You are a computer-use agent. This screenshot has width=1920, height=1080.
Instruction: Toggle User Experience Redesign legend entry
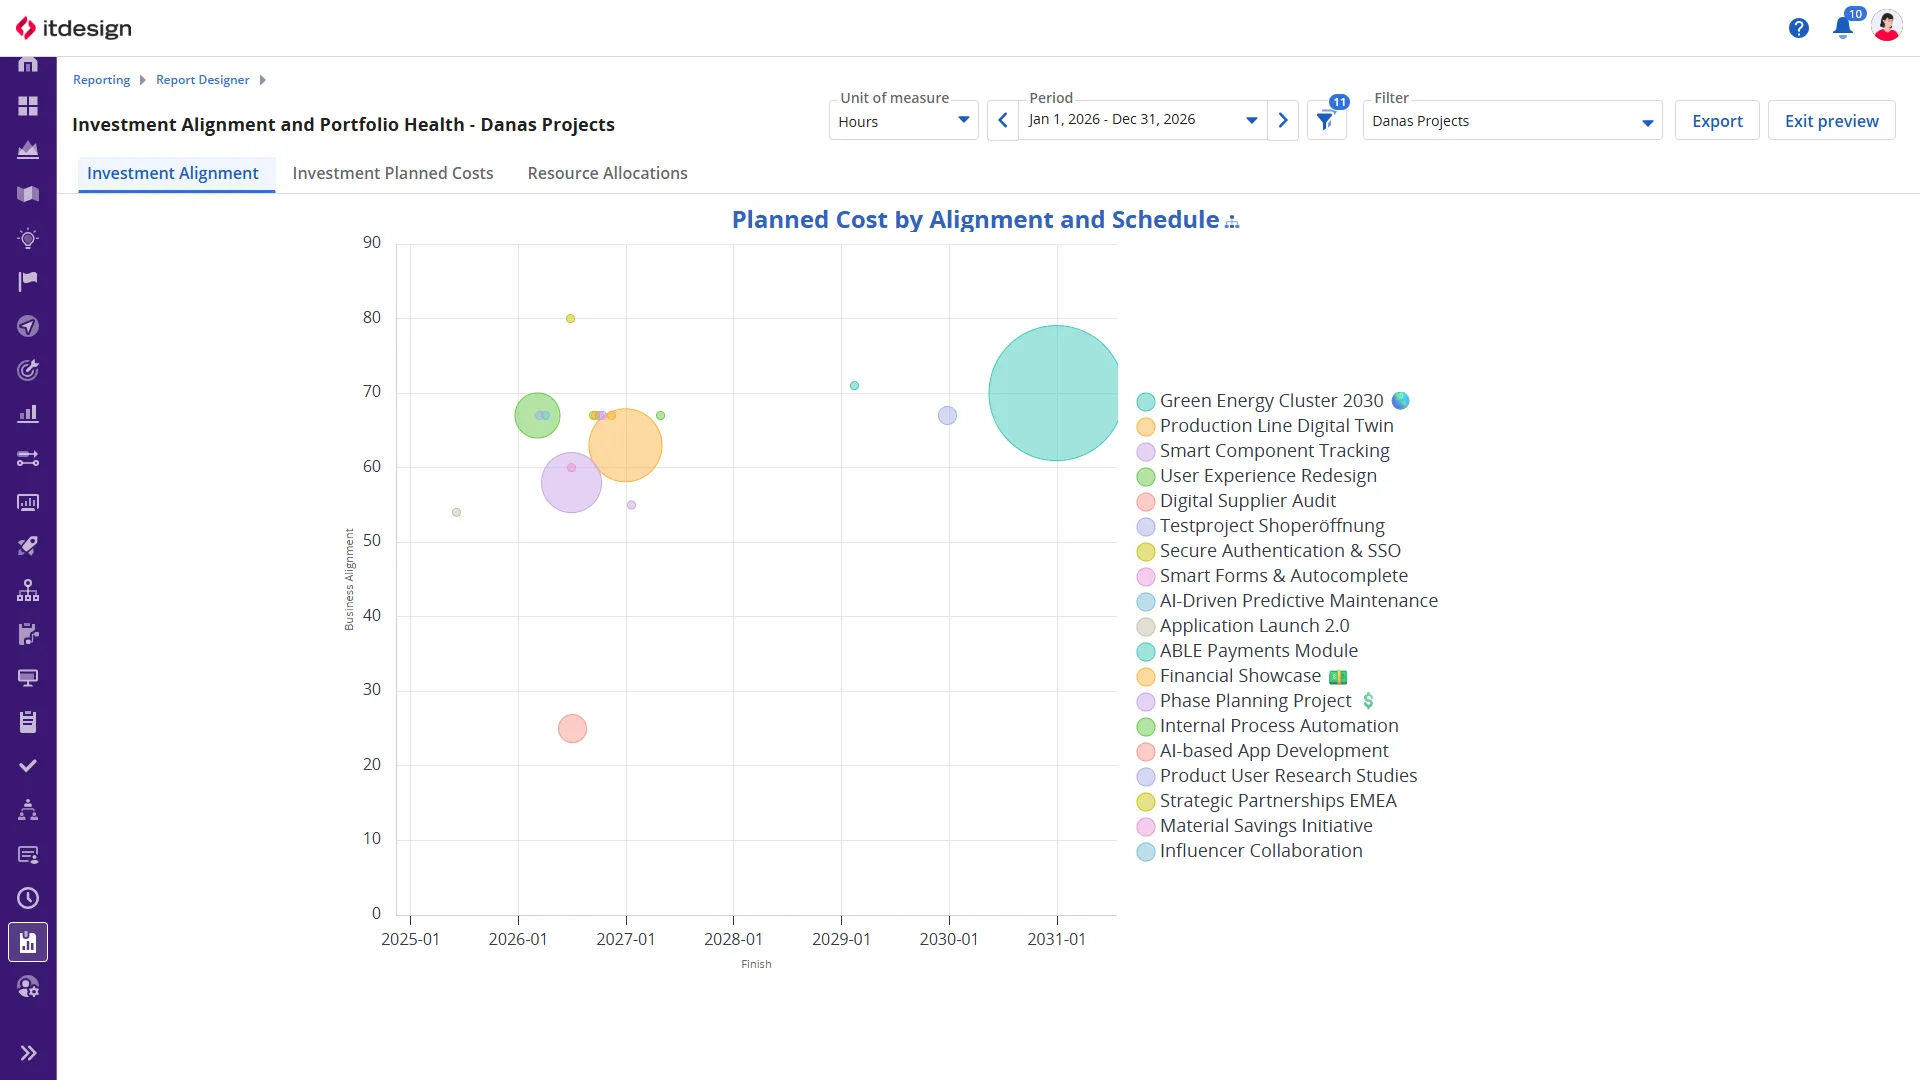(1257, 476)
